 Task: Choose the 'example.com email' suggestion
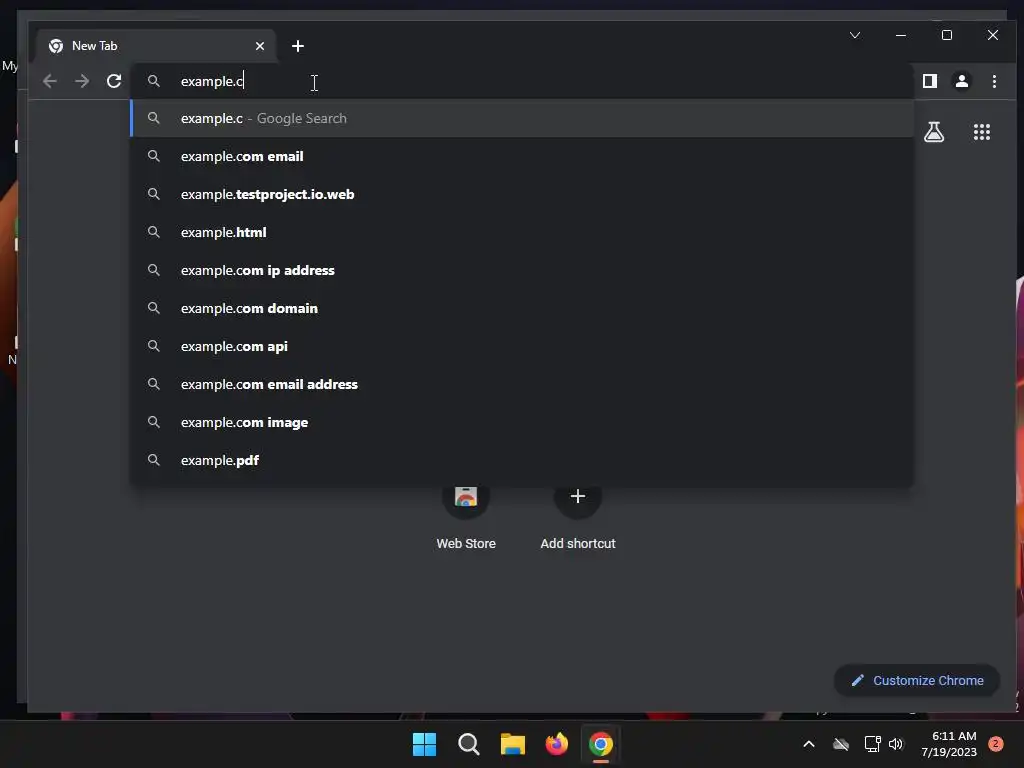pos(522,156)
